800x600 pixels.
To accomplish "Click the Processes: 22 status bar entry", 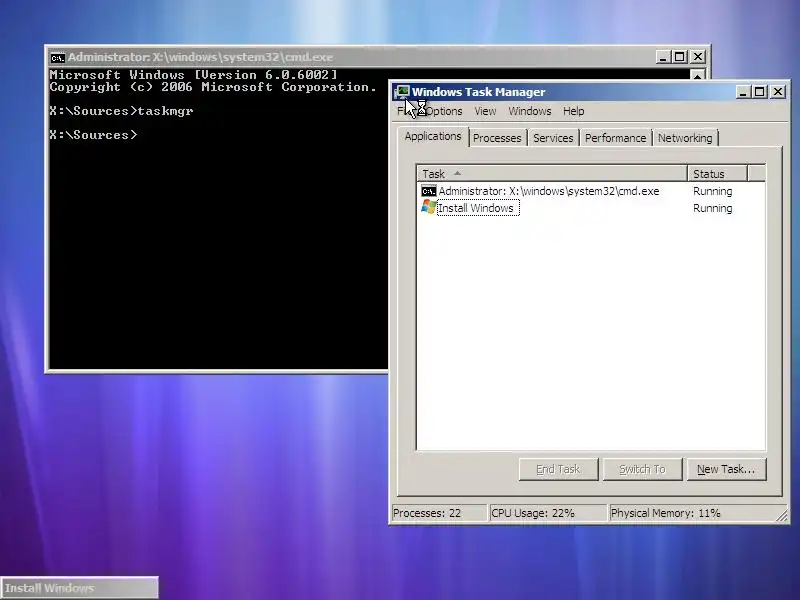I will click(x=439, y=513).
